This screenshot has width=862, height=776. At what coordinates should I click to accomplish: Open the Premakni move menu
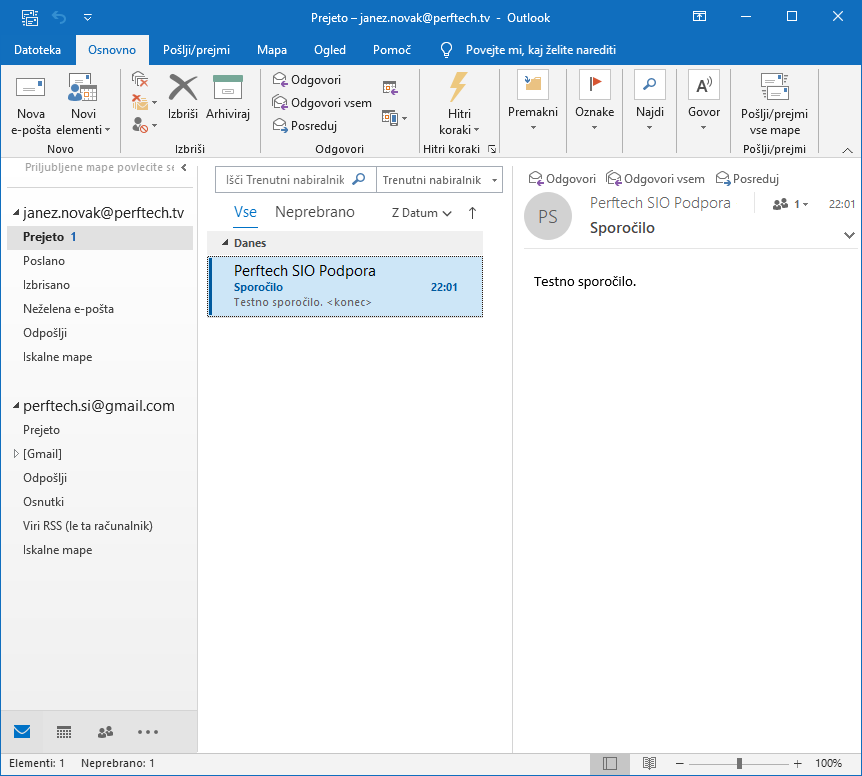533,102
